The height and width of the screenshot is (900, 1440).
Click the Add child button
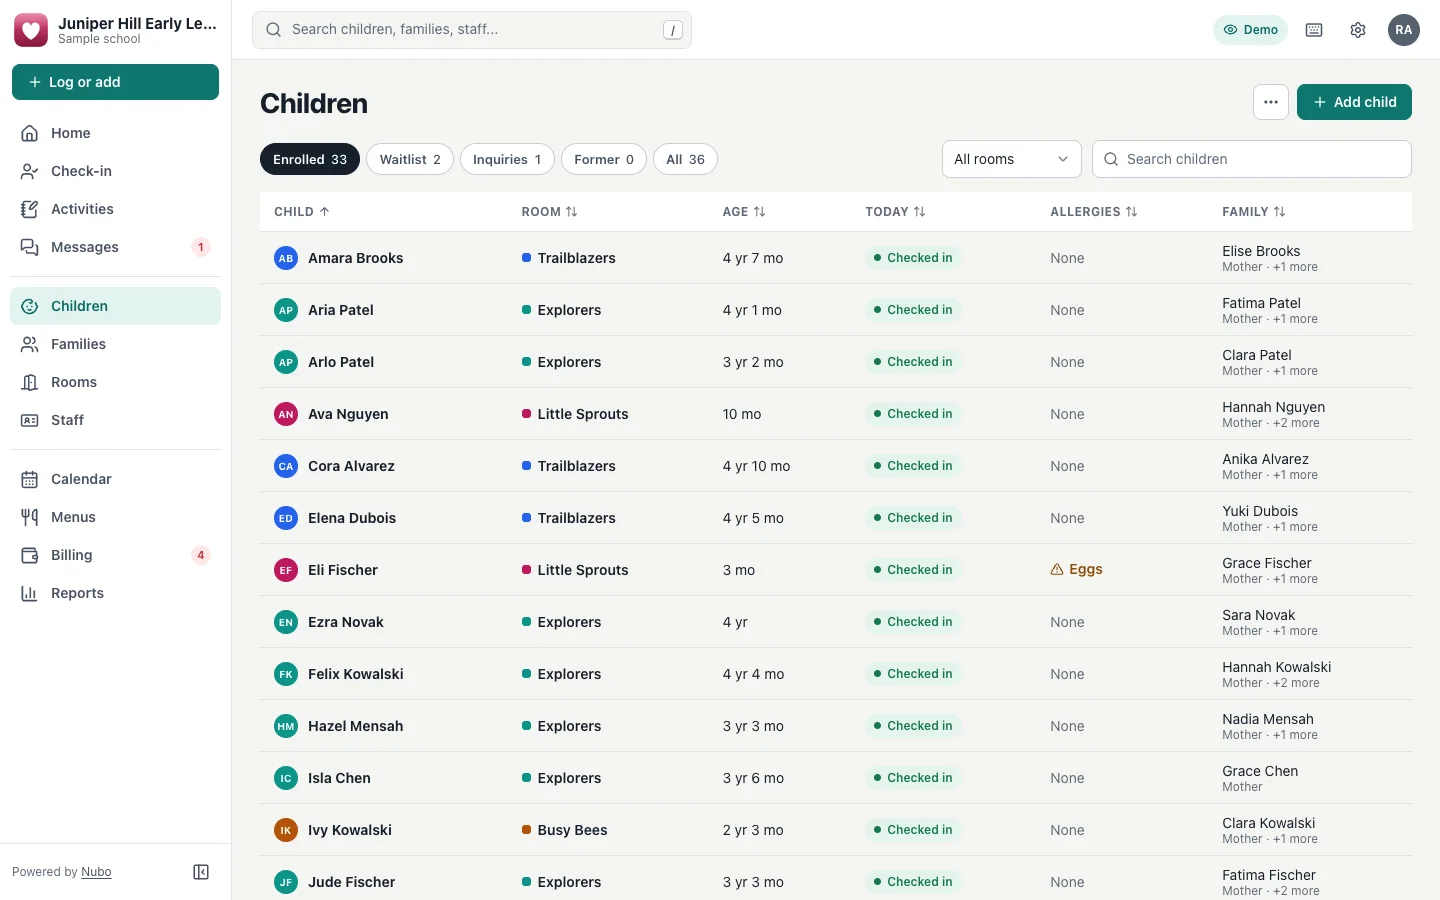(x=1354, y=102)
